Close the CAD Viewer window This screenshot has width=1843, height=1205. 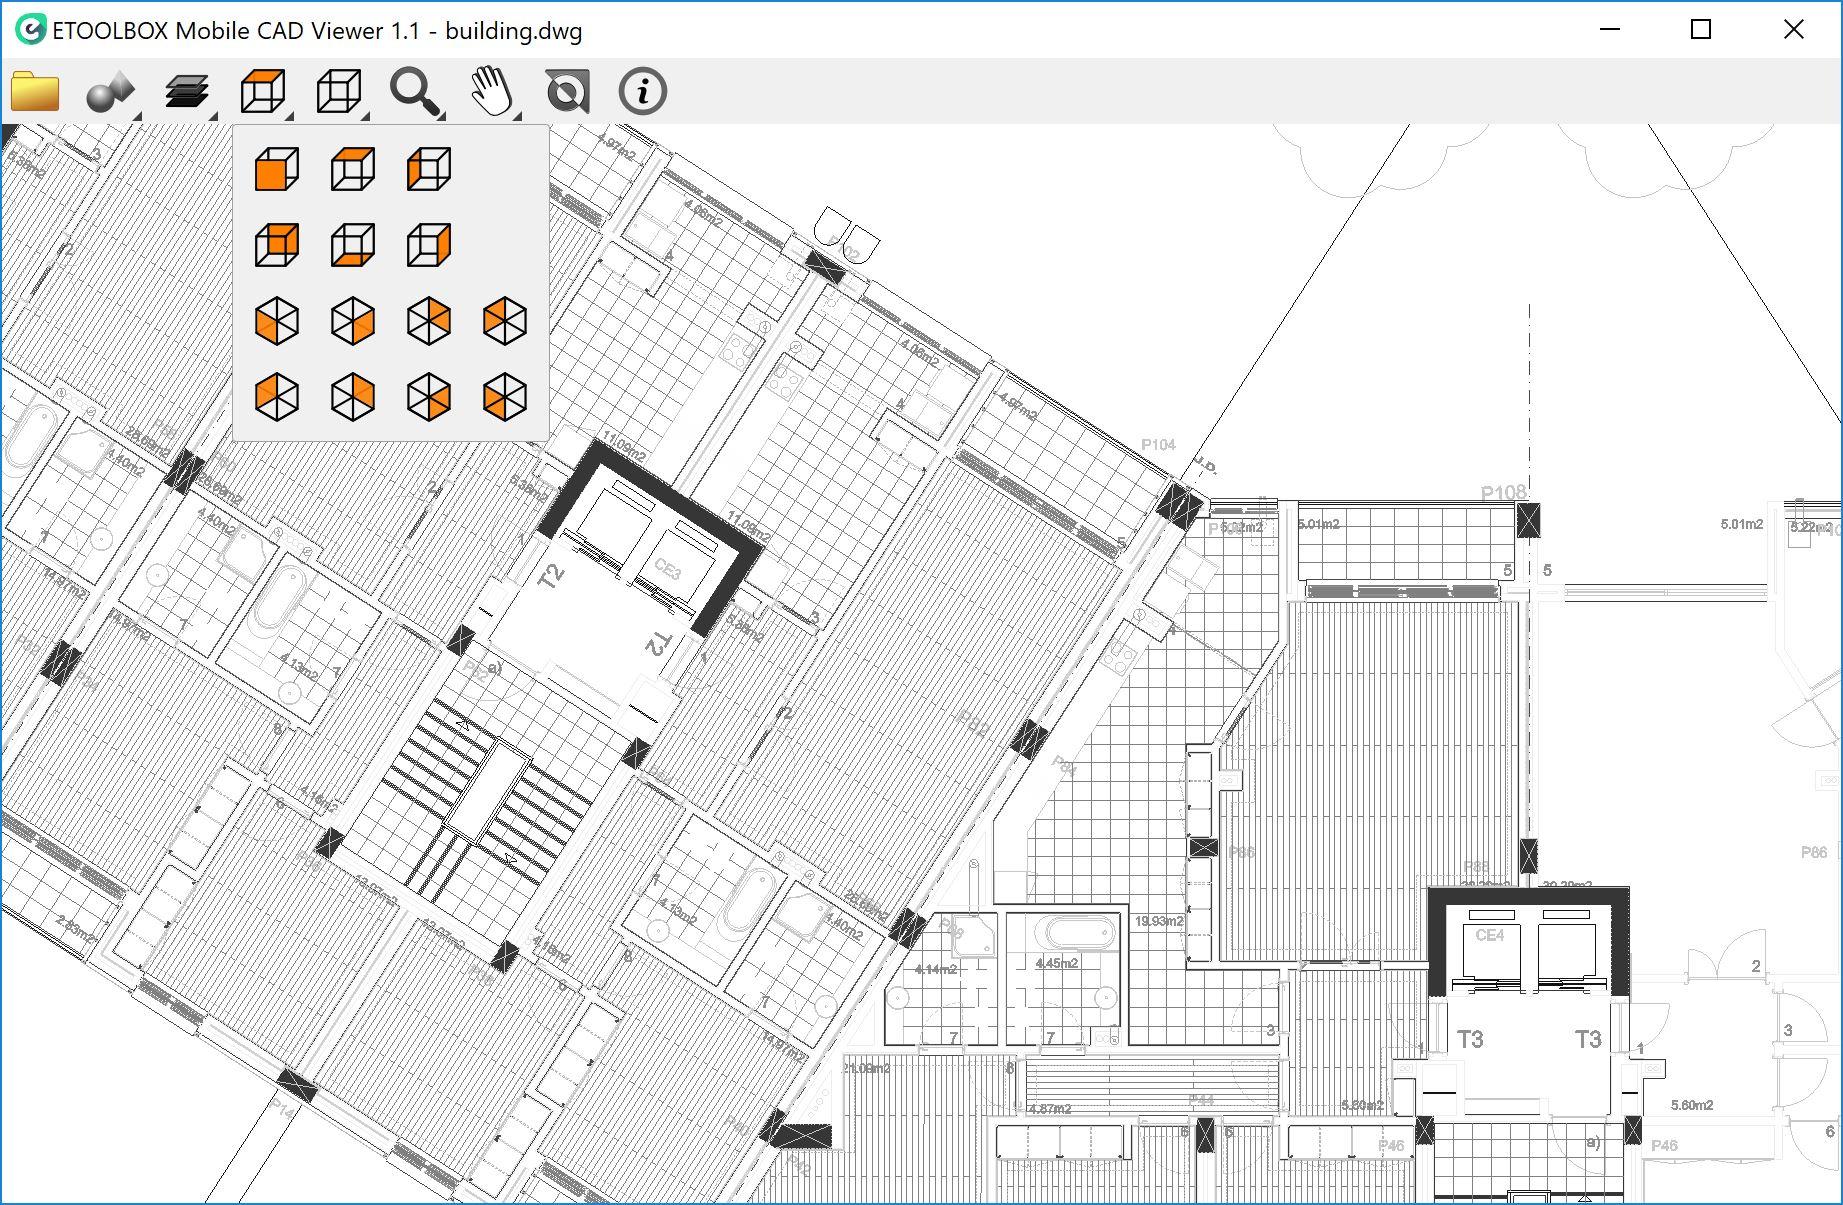click(1794, 29)
